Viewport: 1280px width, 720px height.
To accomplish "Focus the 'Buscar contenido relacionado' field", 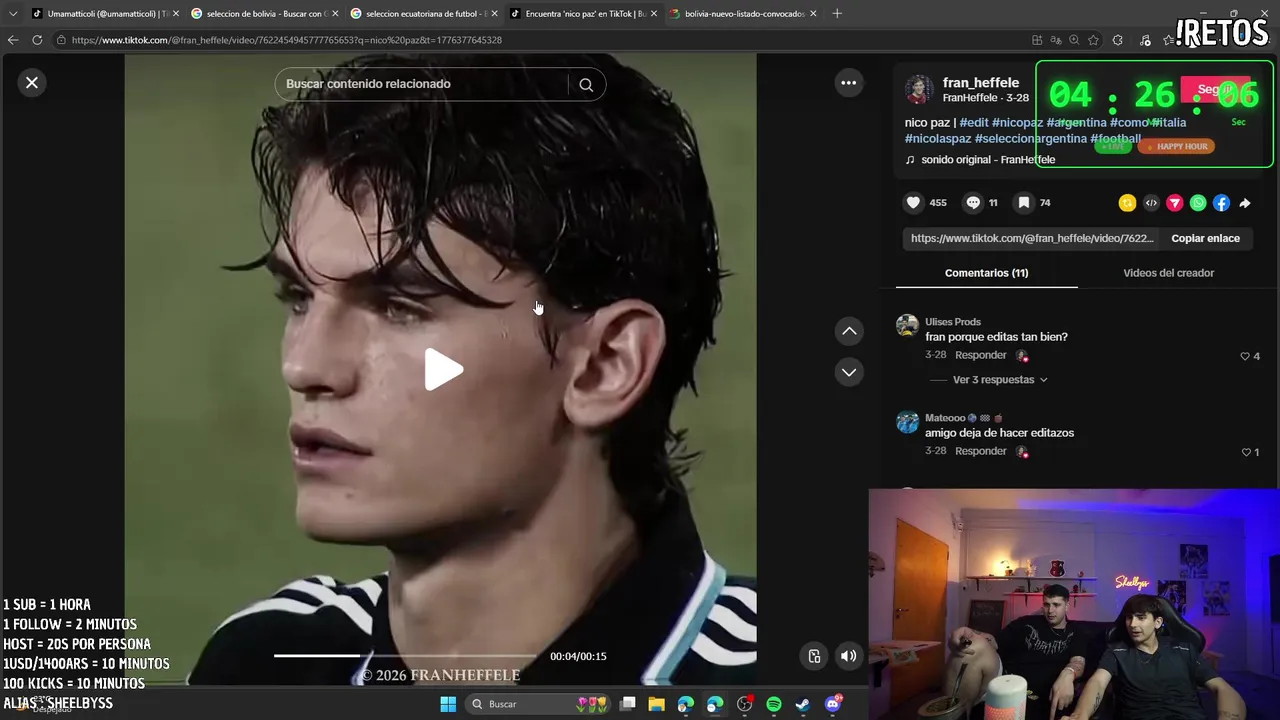I will (421, 84).
